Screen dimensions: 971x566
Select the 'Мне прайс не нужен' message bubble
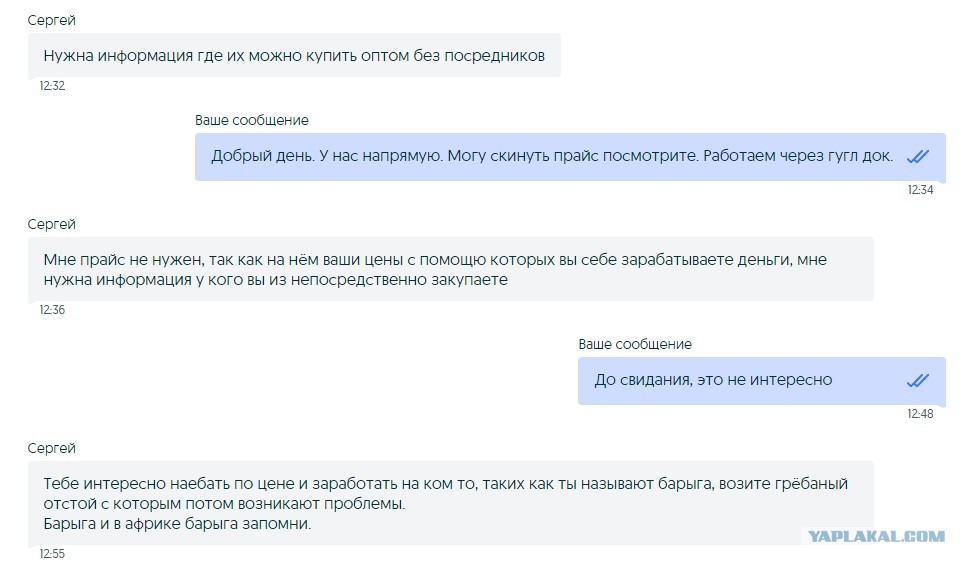click(451, 269)
